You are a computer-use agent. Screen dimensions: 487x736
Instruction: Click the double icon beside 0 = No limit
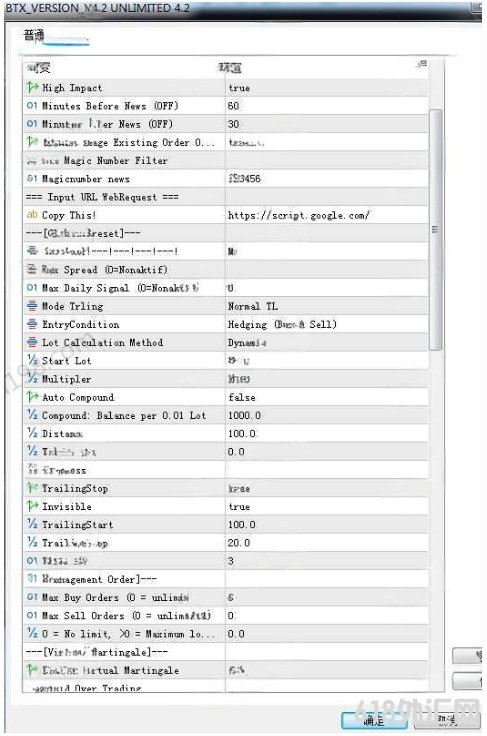coord(32,634)
